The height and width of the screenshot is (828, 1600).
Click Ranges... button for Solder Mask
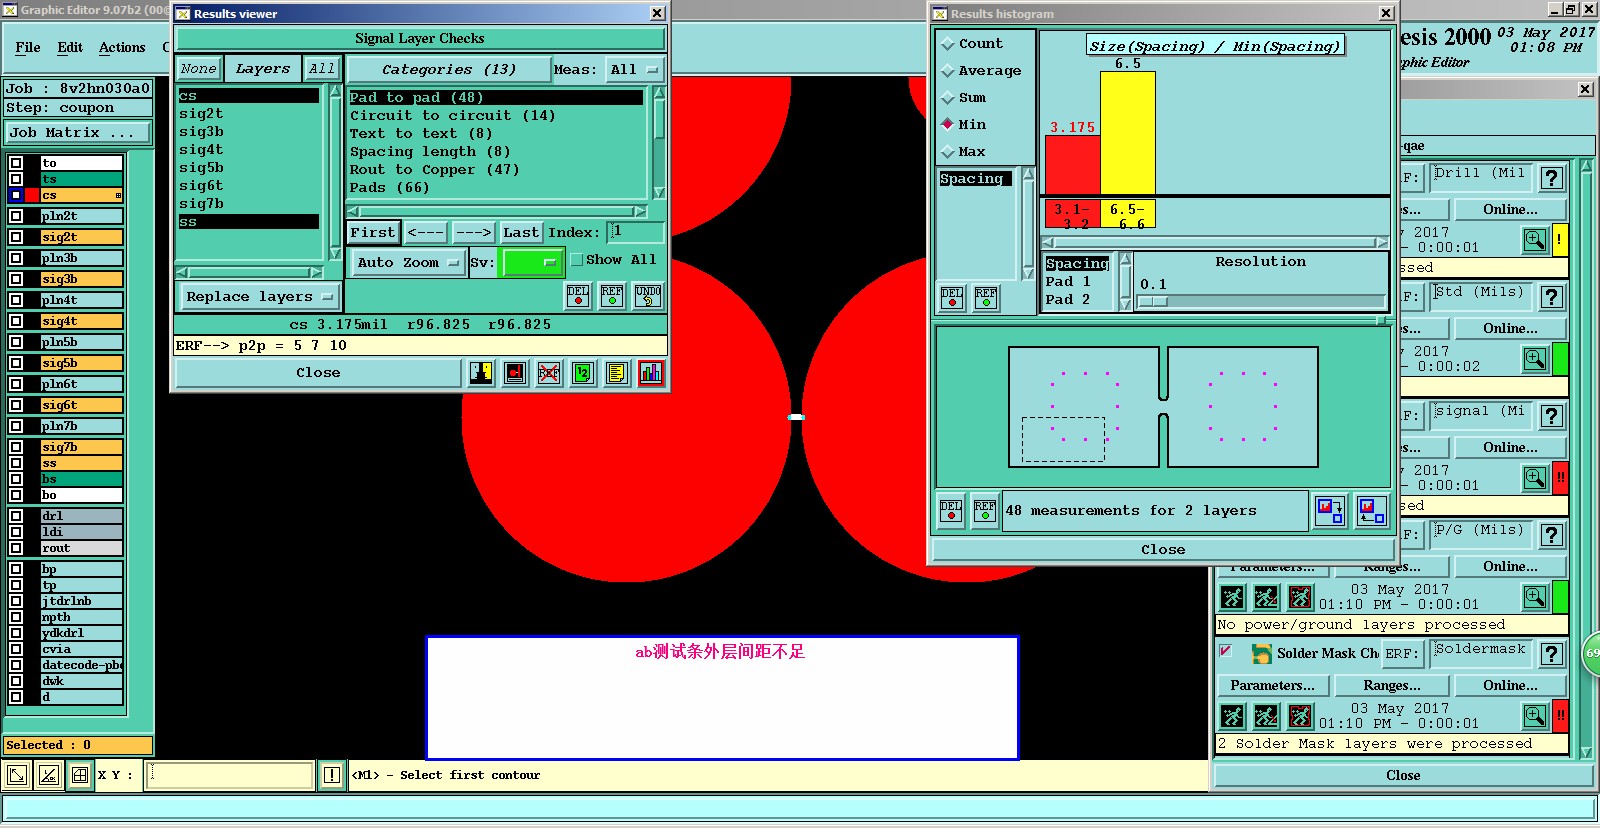click(1391, 686)
